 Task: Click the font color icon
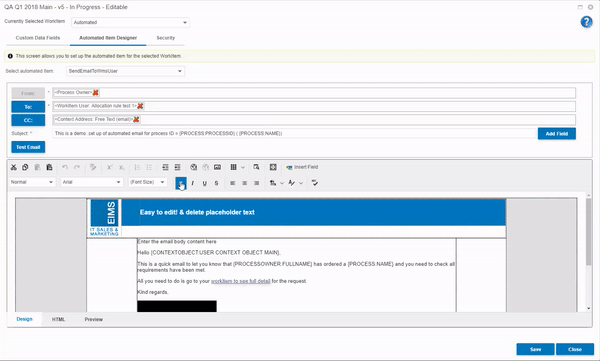273,183
